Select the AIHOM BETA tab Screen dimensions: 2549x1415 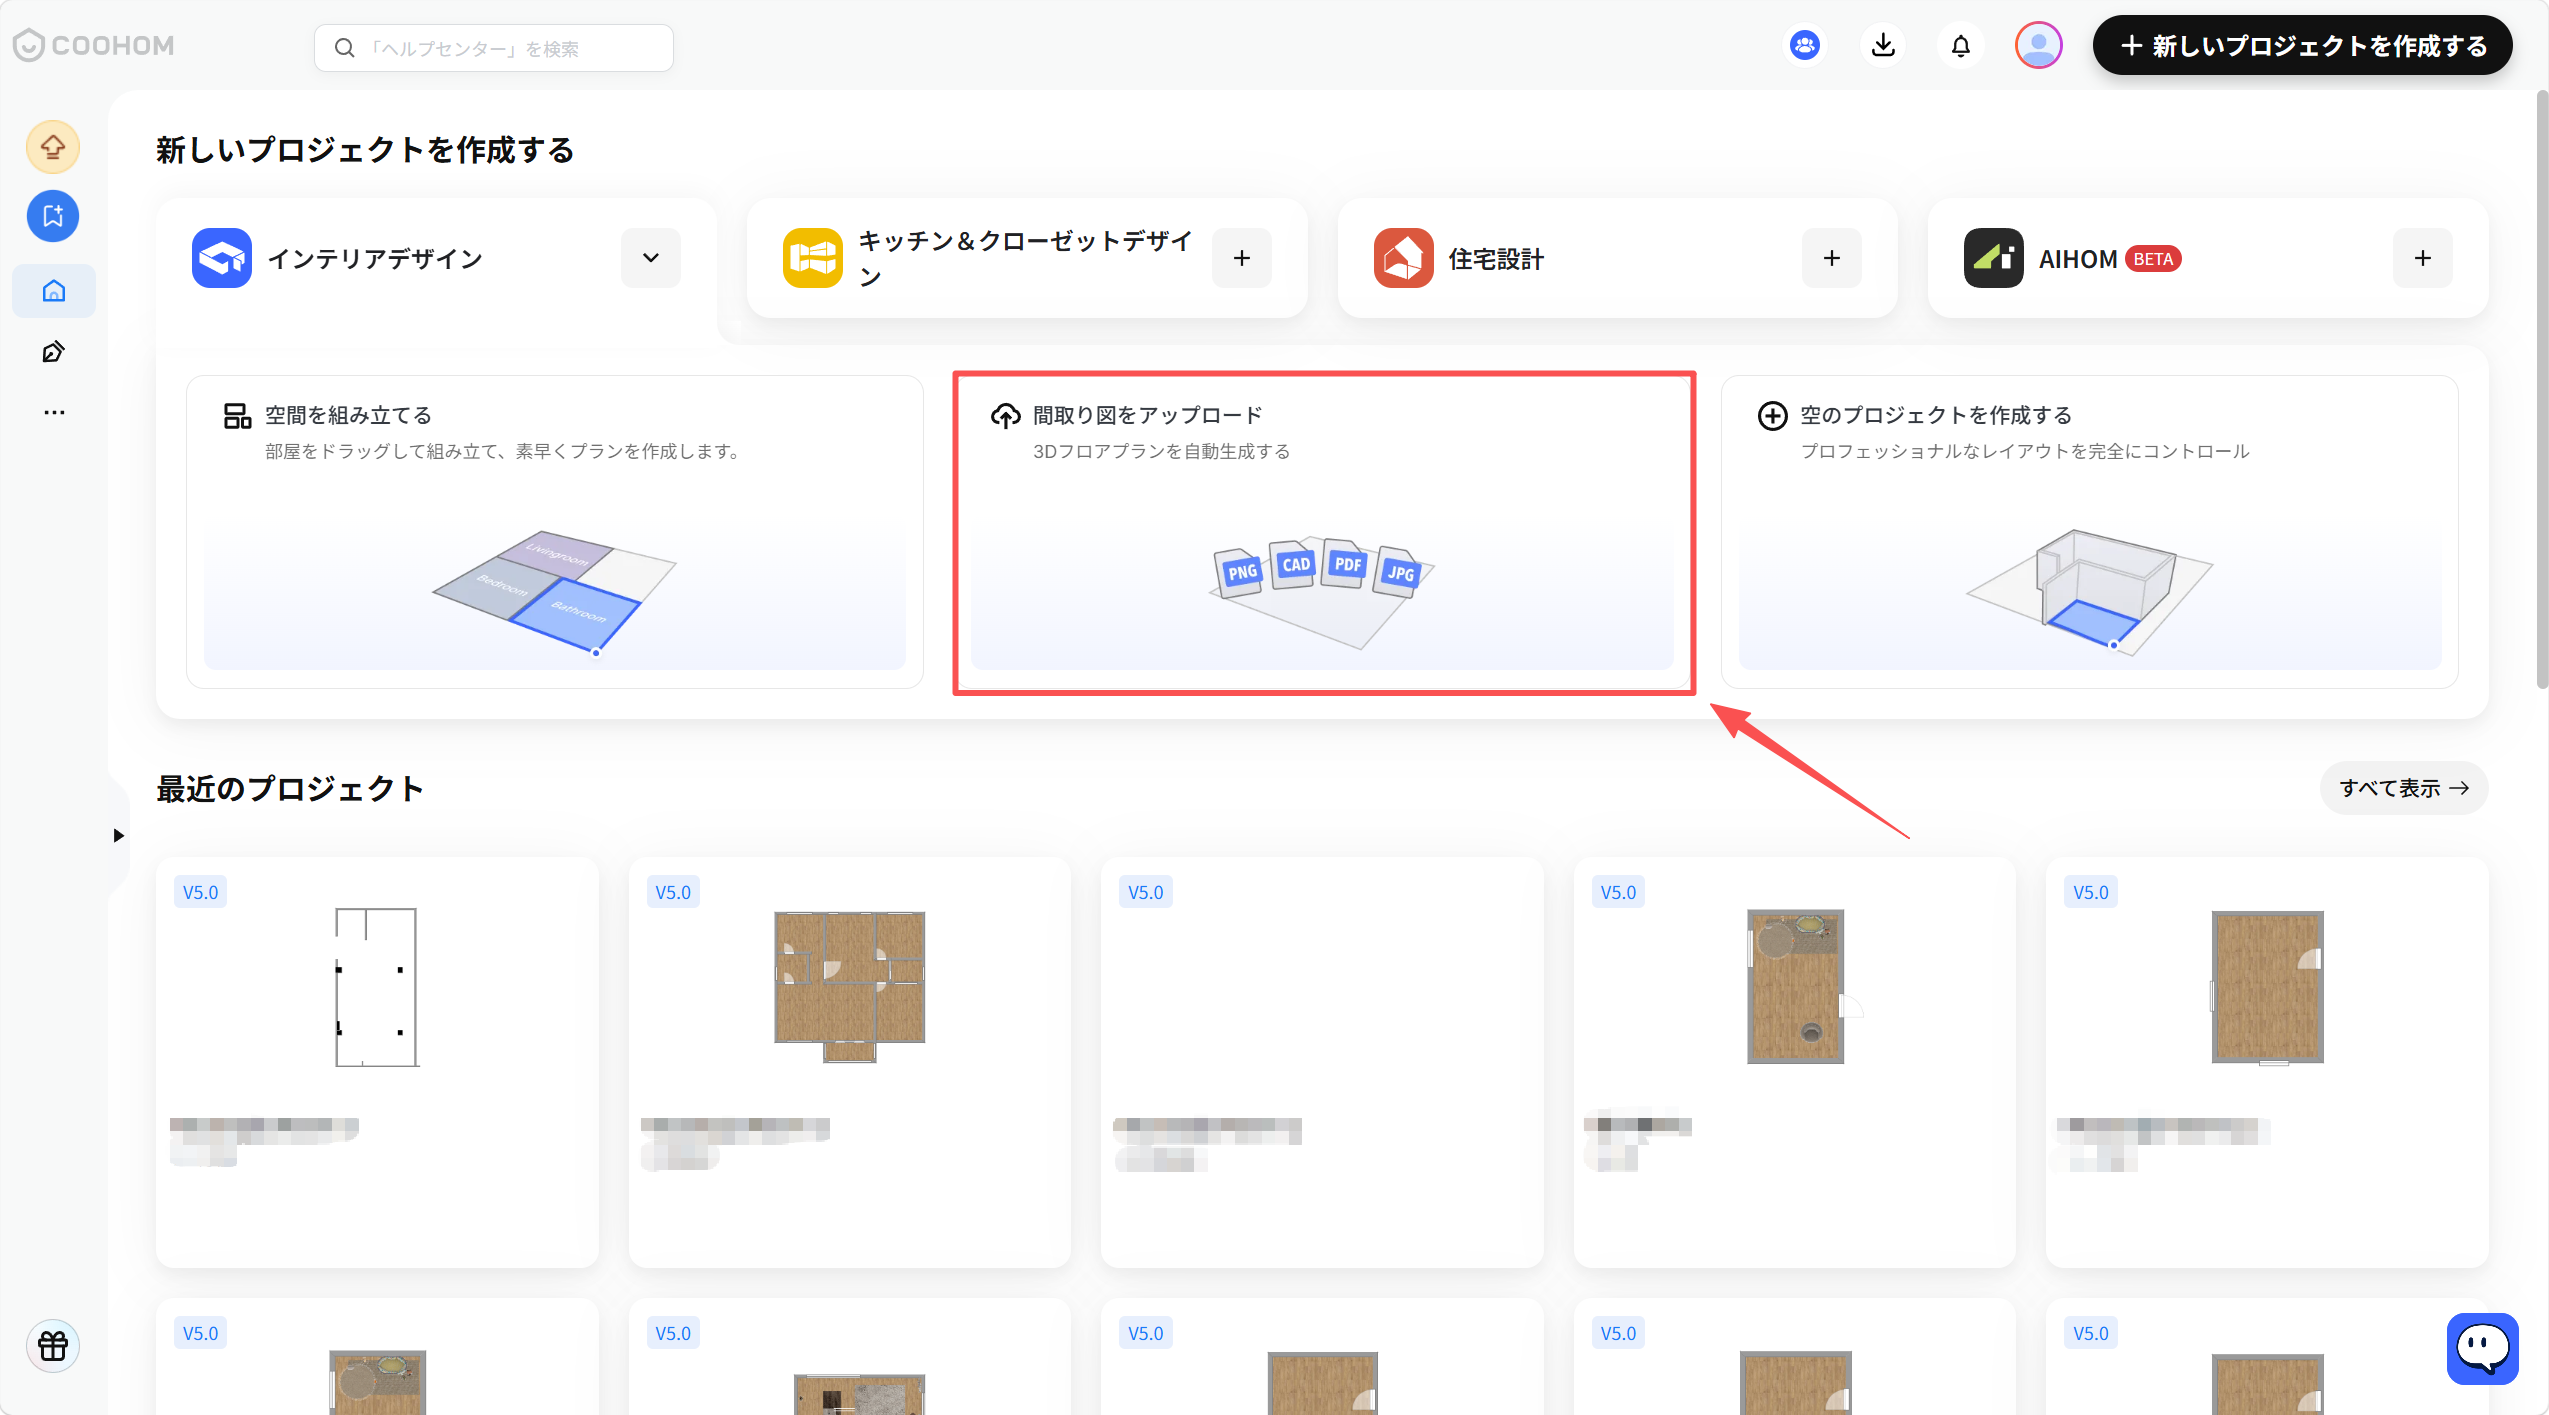coord(2208,258)
